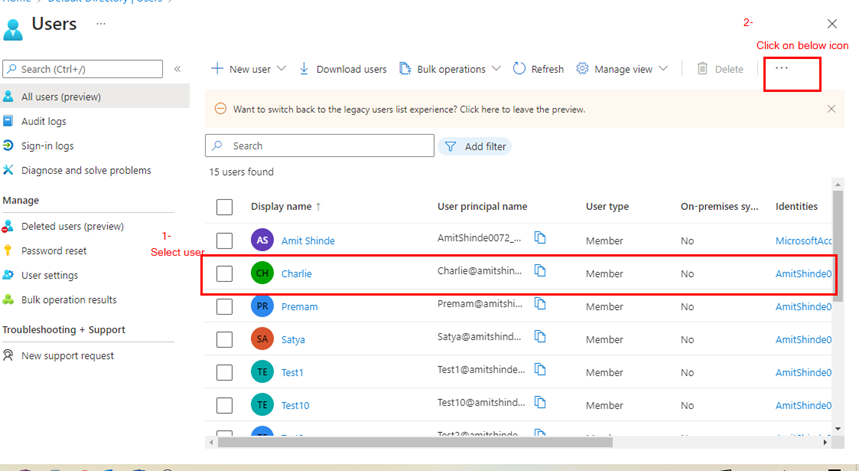This screenshot has width=859, height=471.
Task: Open Amit Shinde's user profile link
Action: (x=308, y=240)
